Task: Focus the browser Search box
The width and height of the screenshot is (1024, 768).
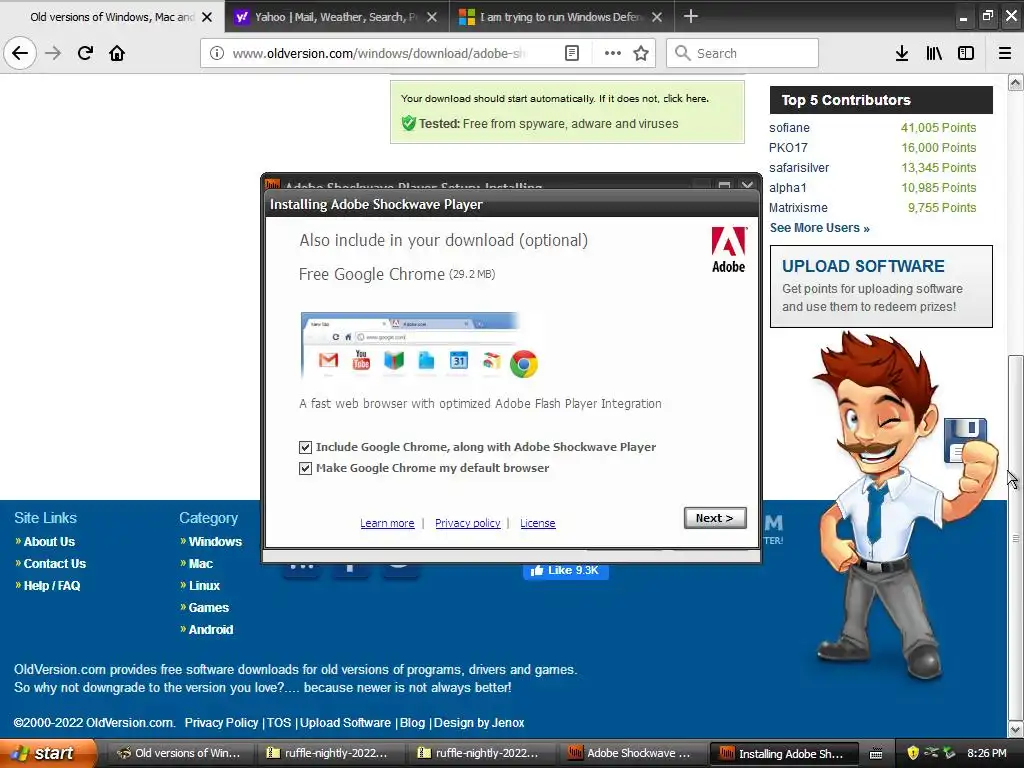Action: pyautogui.click(x=743, y=53)
